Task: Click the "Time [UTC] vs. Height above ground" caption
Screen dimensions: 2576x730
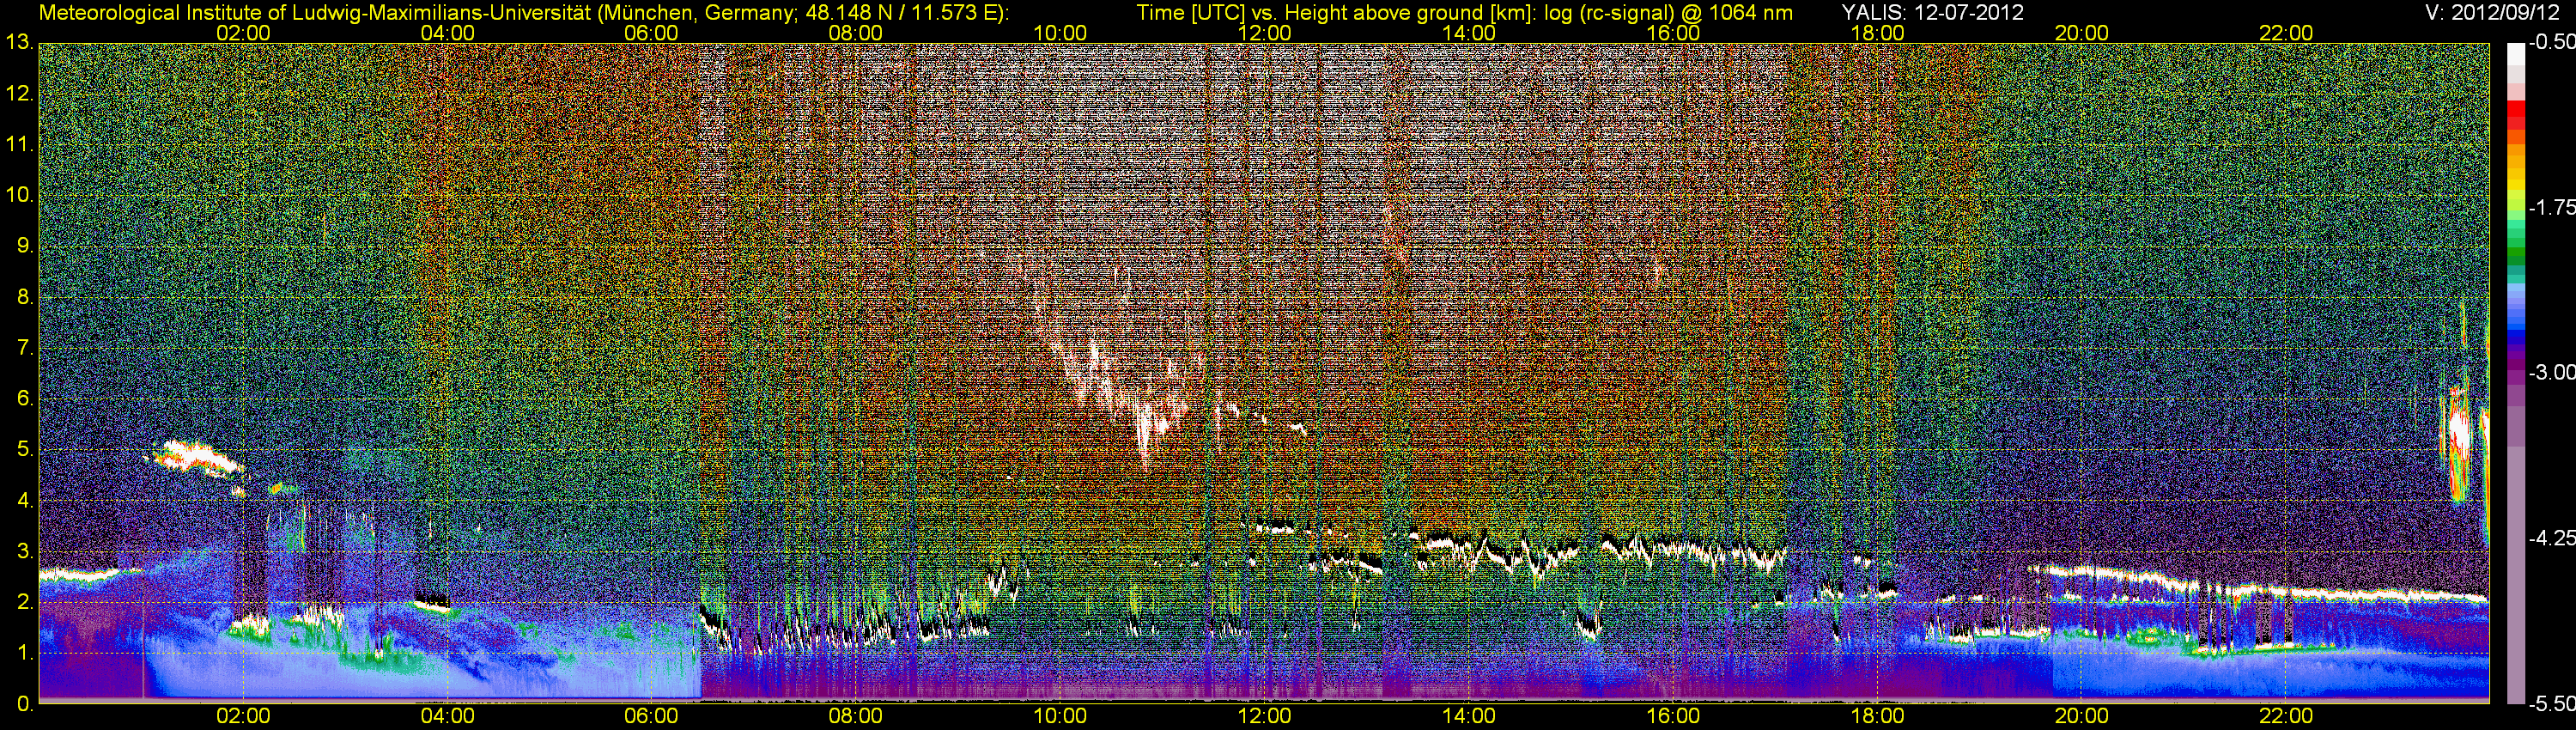Action: [1464, 13]
